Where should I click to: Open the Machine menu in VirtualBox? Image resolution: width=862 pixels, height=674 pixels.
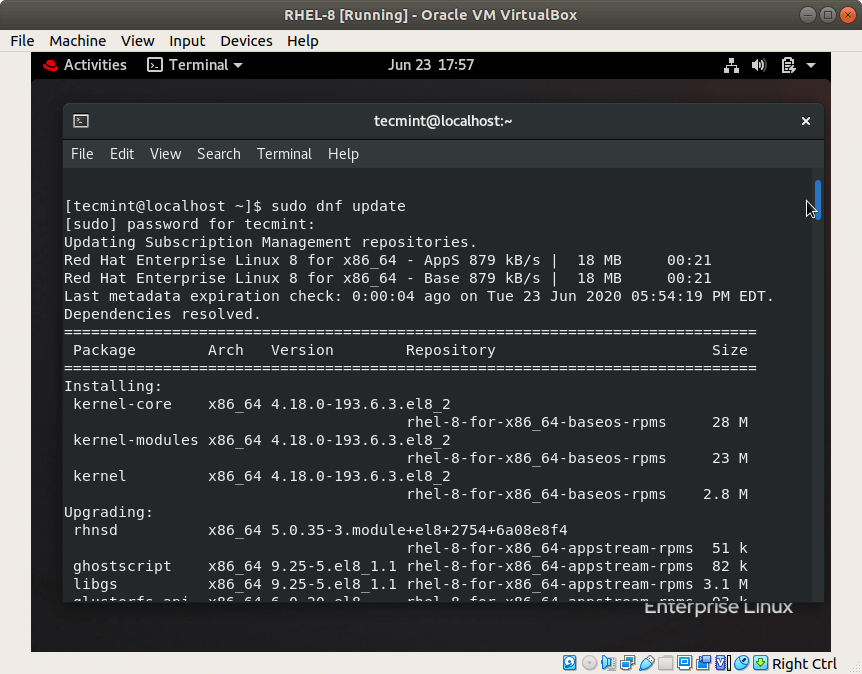(77, 41)
